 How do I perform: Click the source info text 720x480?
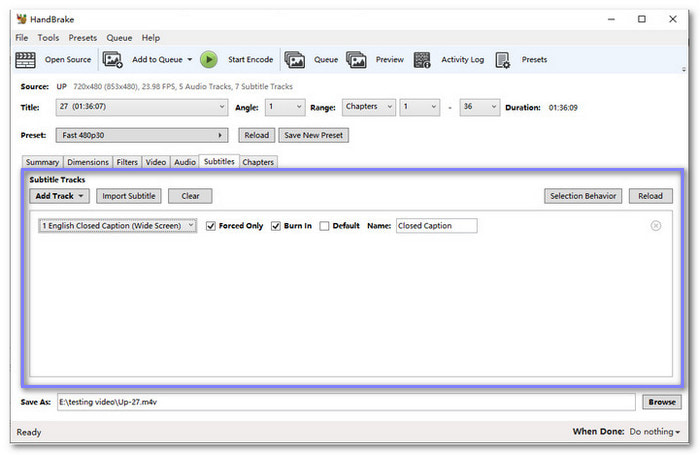pyautogui.click(x=183, y=87)
